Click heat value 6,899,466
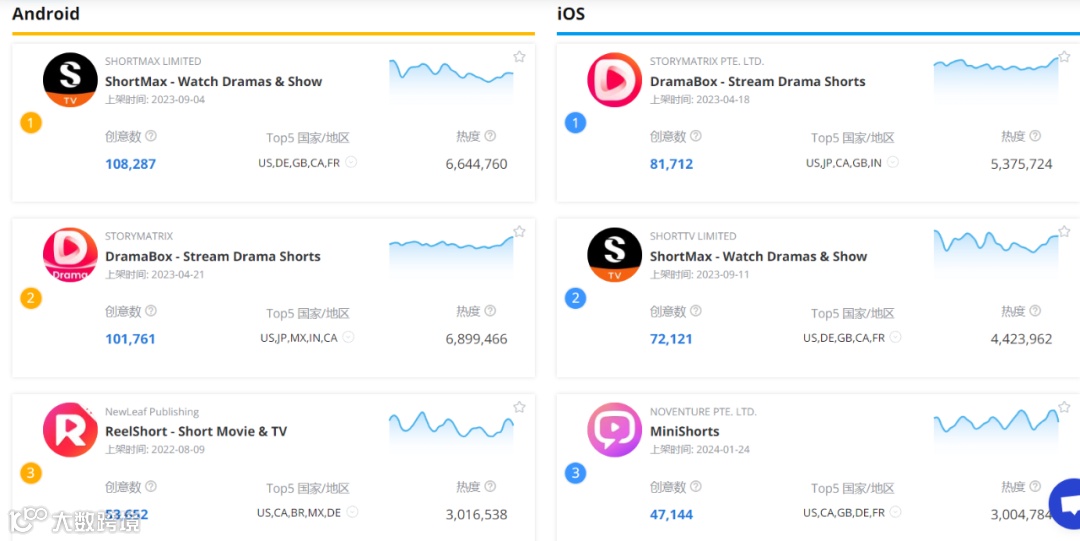 pos(477,339)
